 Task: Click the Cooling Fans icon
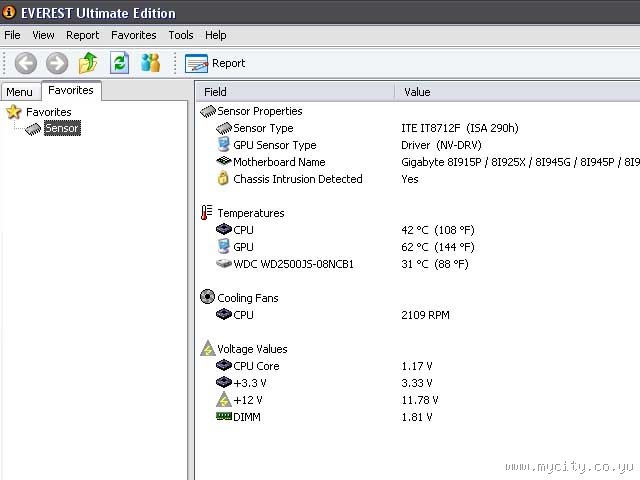(207, 297)
